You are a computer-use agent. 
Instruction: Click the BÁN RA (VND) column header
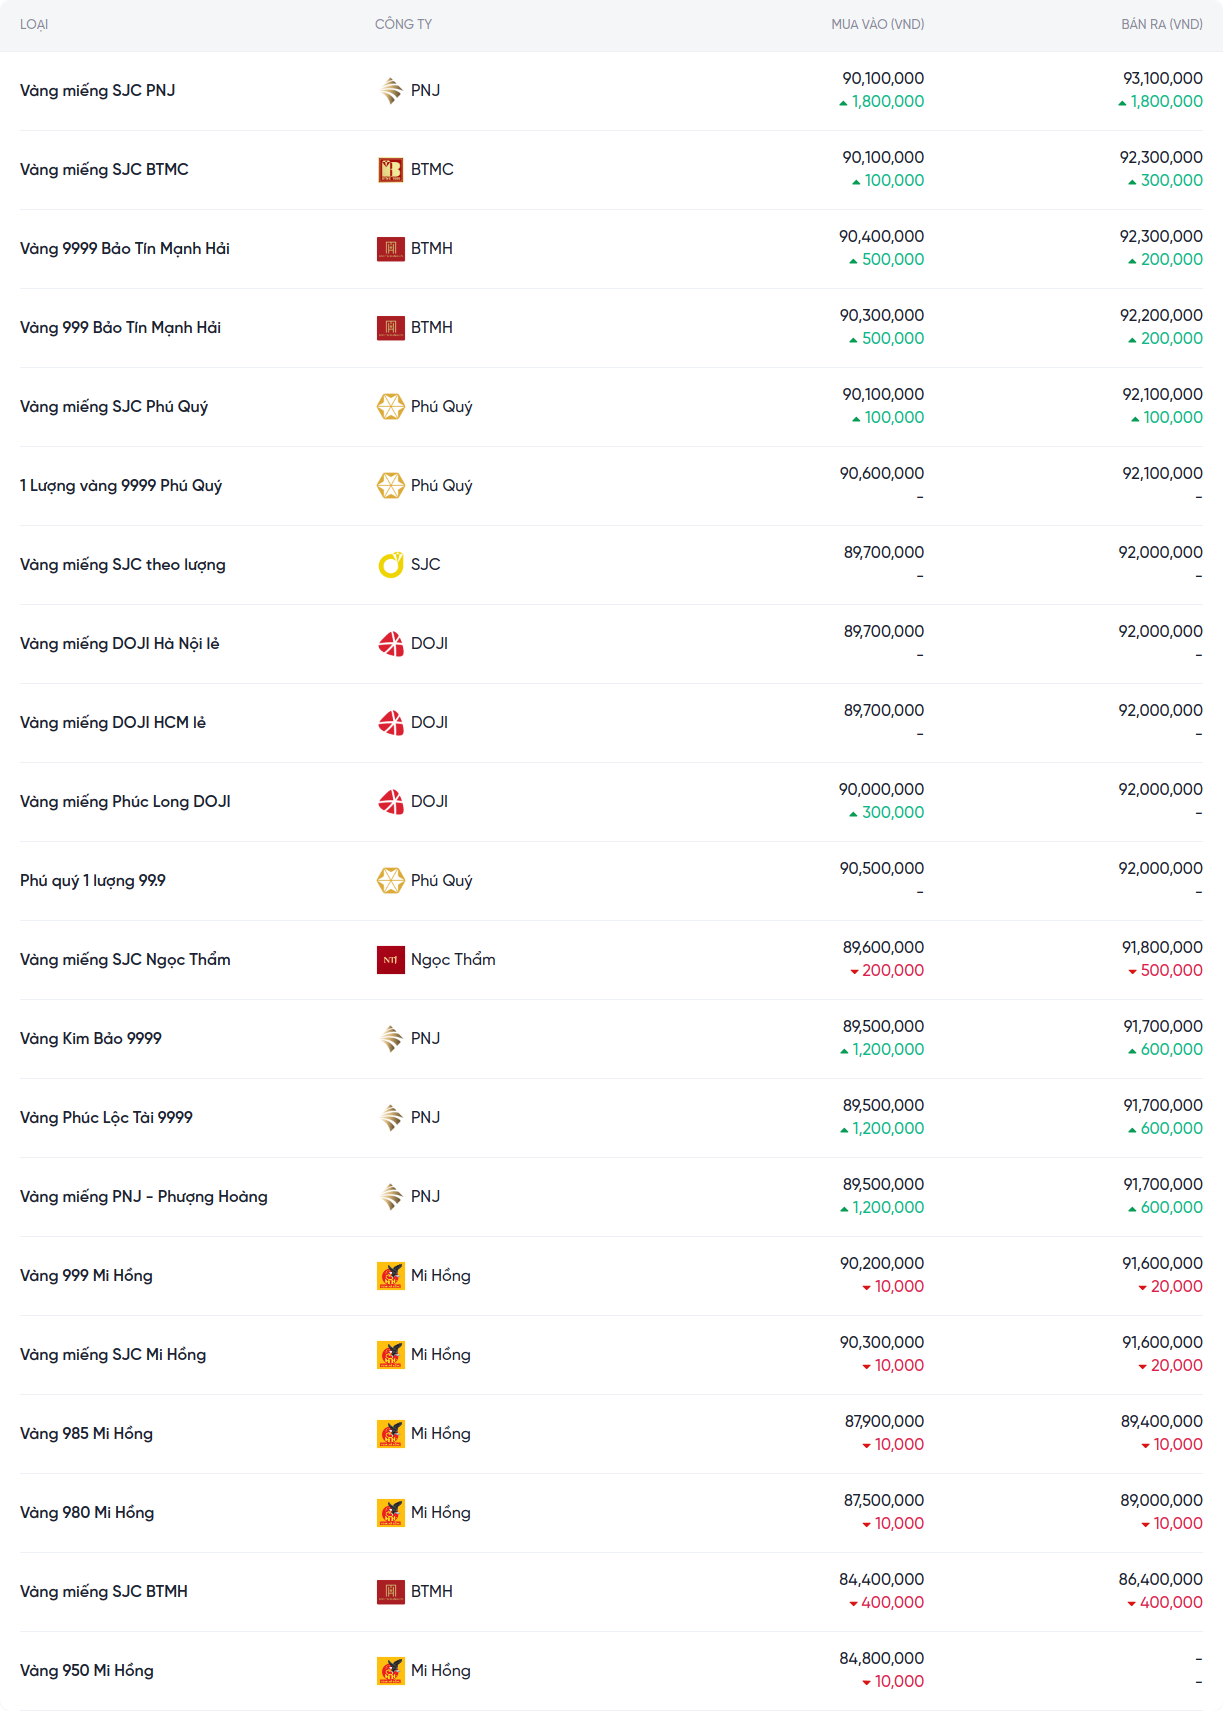point(1161,24)
